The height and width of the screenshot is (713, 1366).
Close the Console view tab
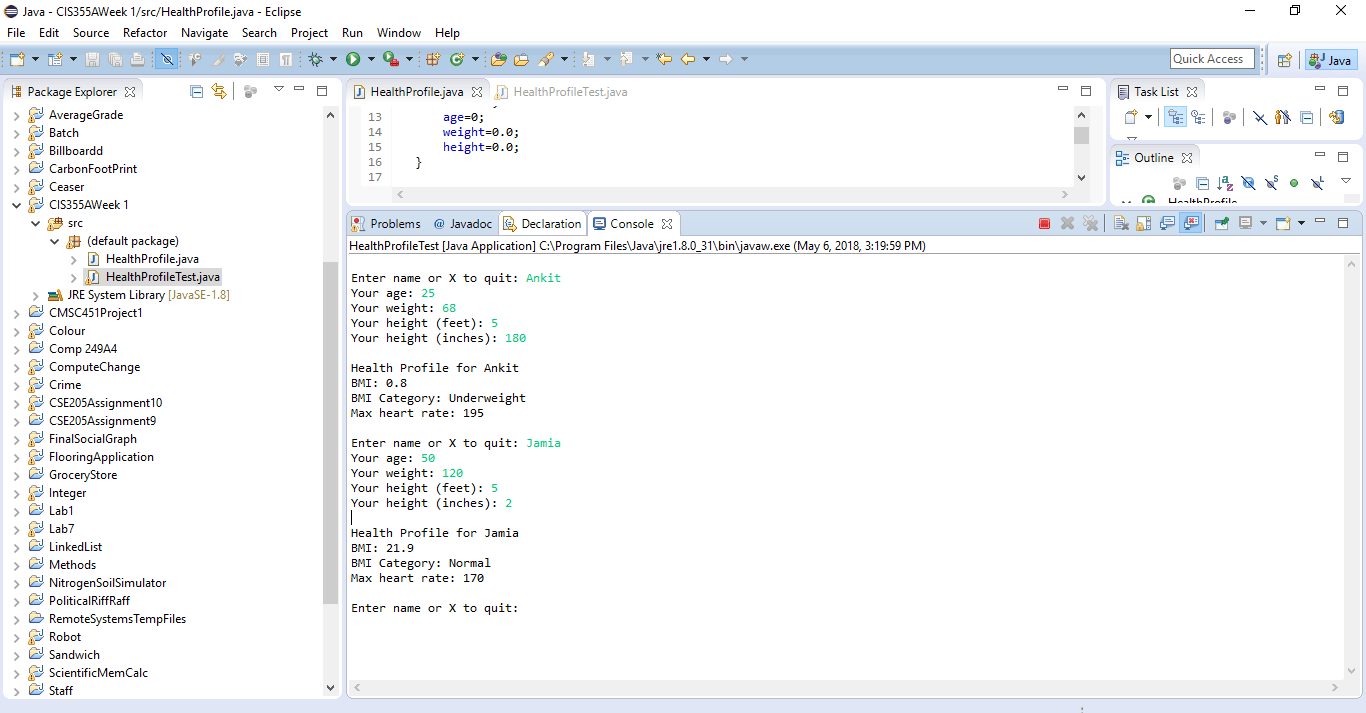(x=667, y=224)
